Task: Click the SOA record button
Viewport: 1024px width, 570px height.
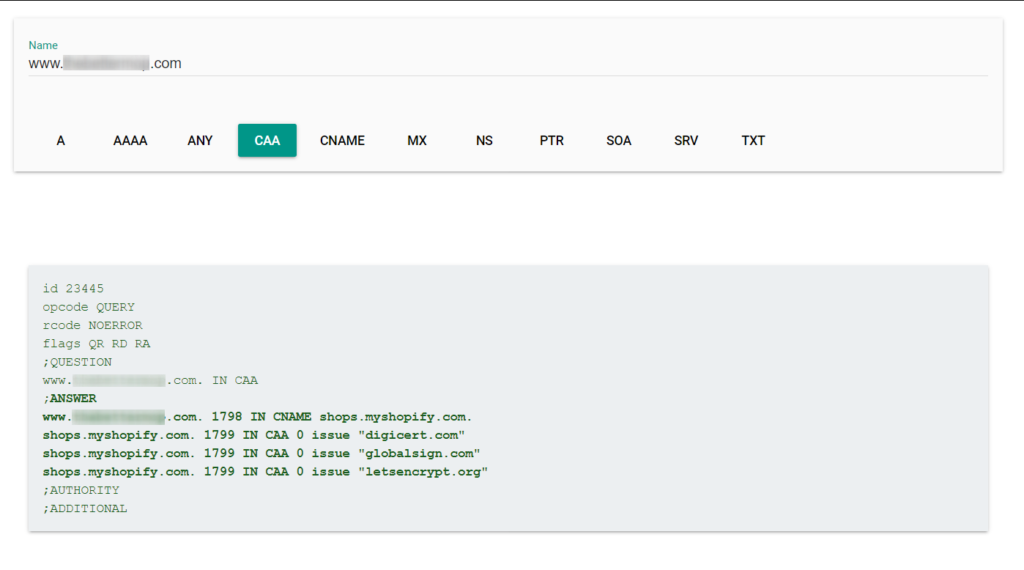Action: click(x=619, y=141)
